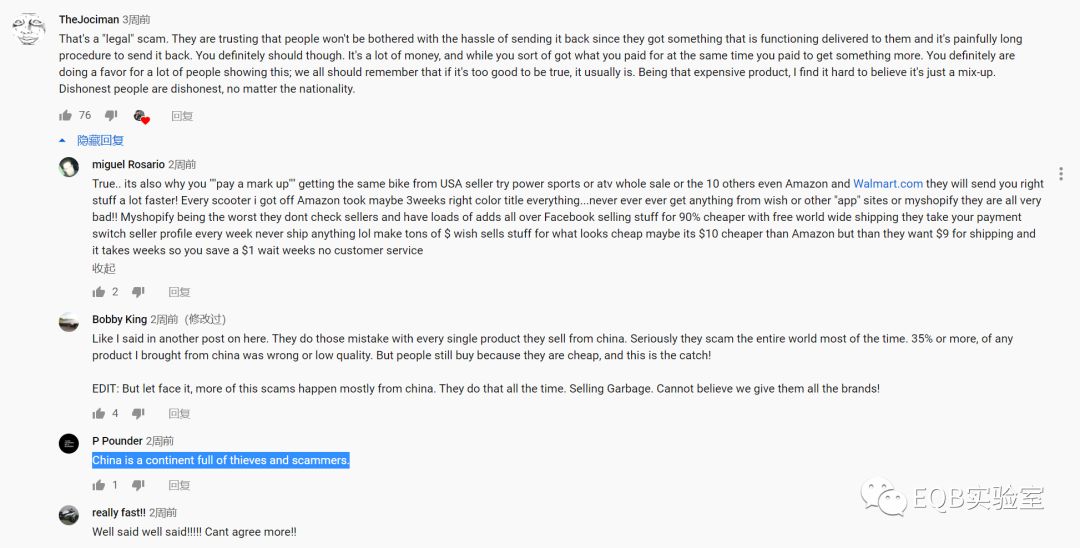Dislike miguel Rosario's reply
The height and width of the screenshot is (548, 1080).
pos(139,292)
